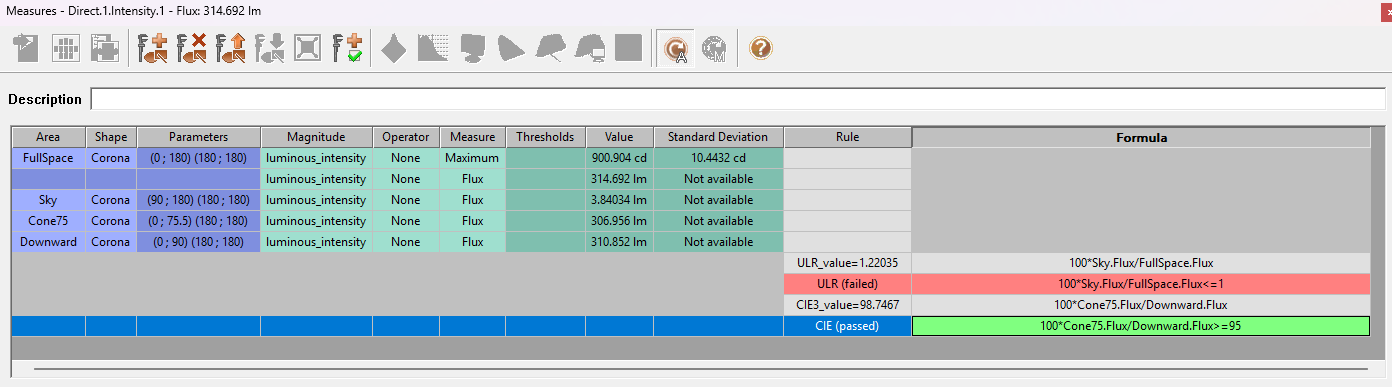Image resolution: width=1392 pixels, height=387 pixels.
Task: Click the Parameters column header
Action: click(x=198, y=137)
